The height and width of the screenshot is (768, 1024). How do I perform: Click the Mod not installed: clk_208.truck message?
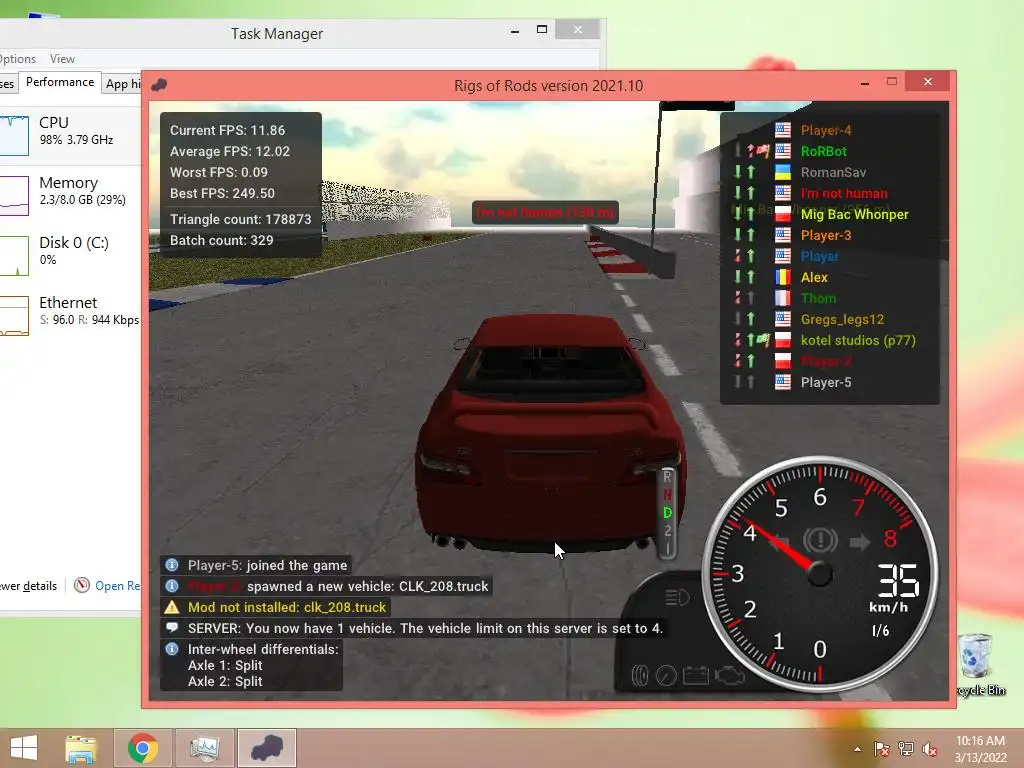pyautogui.click(x=287, y=607)
